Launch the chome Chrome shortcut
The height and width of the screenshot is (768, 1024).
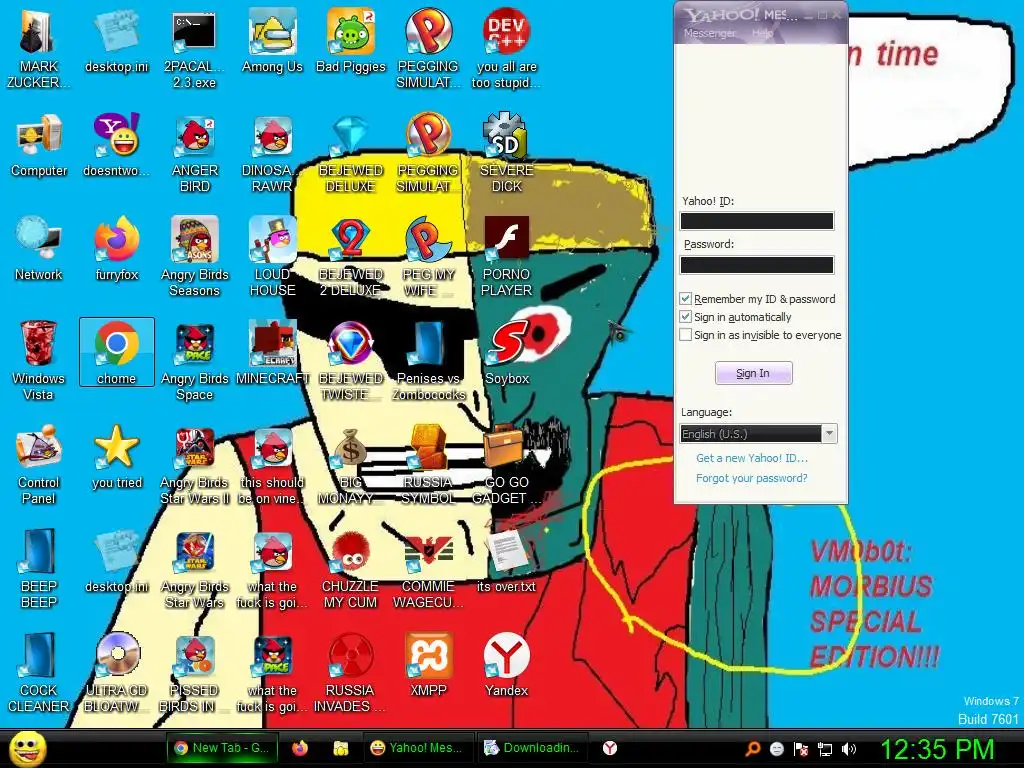(x=116, y=353)
